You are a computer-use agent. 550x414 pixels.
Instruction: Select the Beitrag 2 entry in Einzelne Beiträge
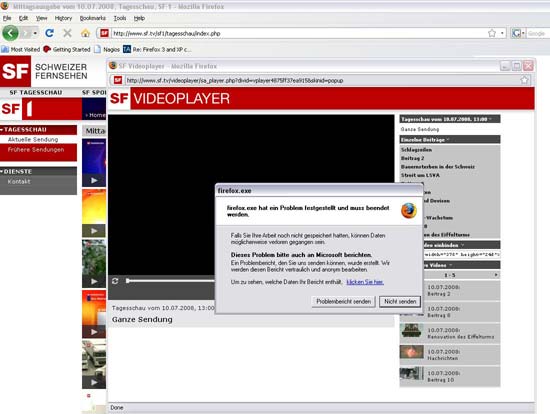point(412,158)
